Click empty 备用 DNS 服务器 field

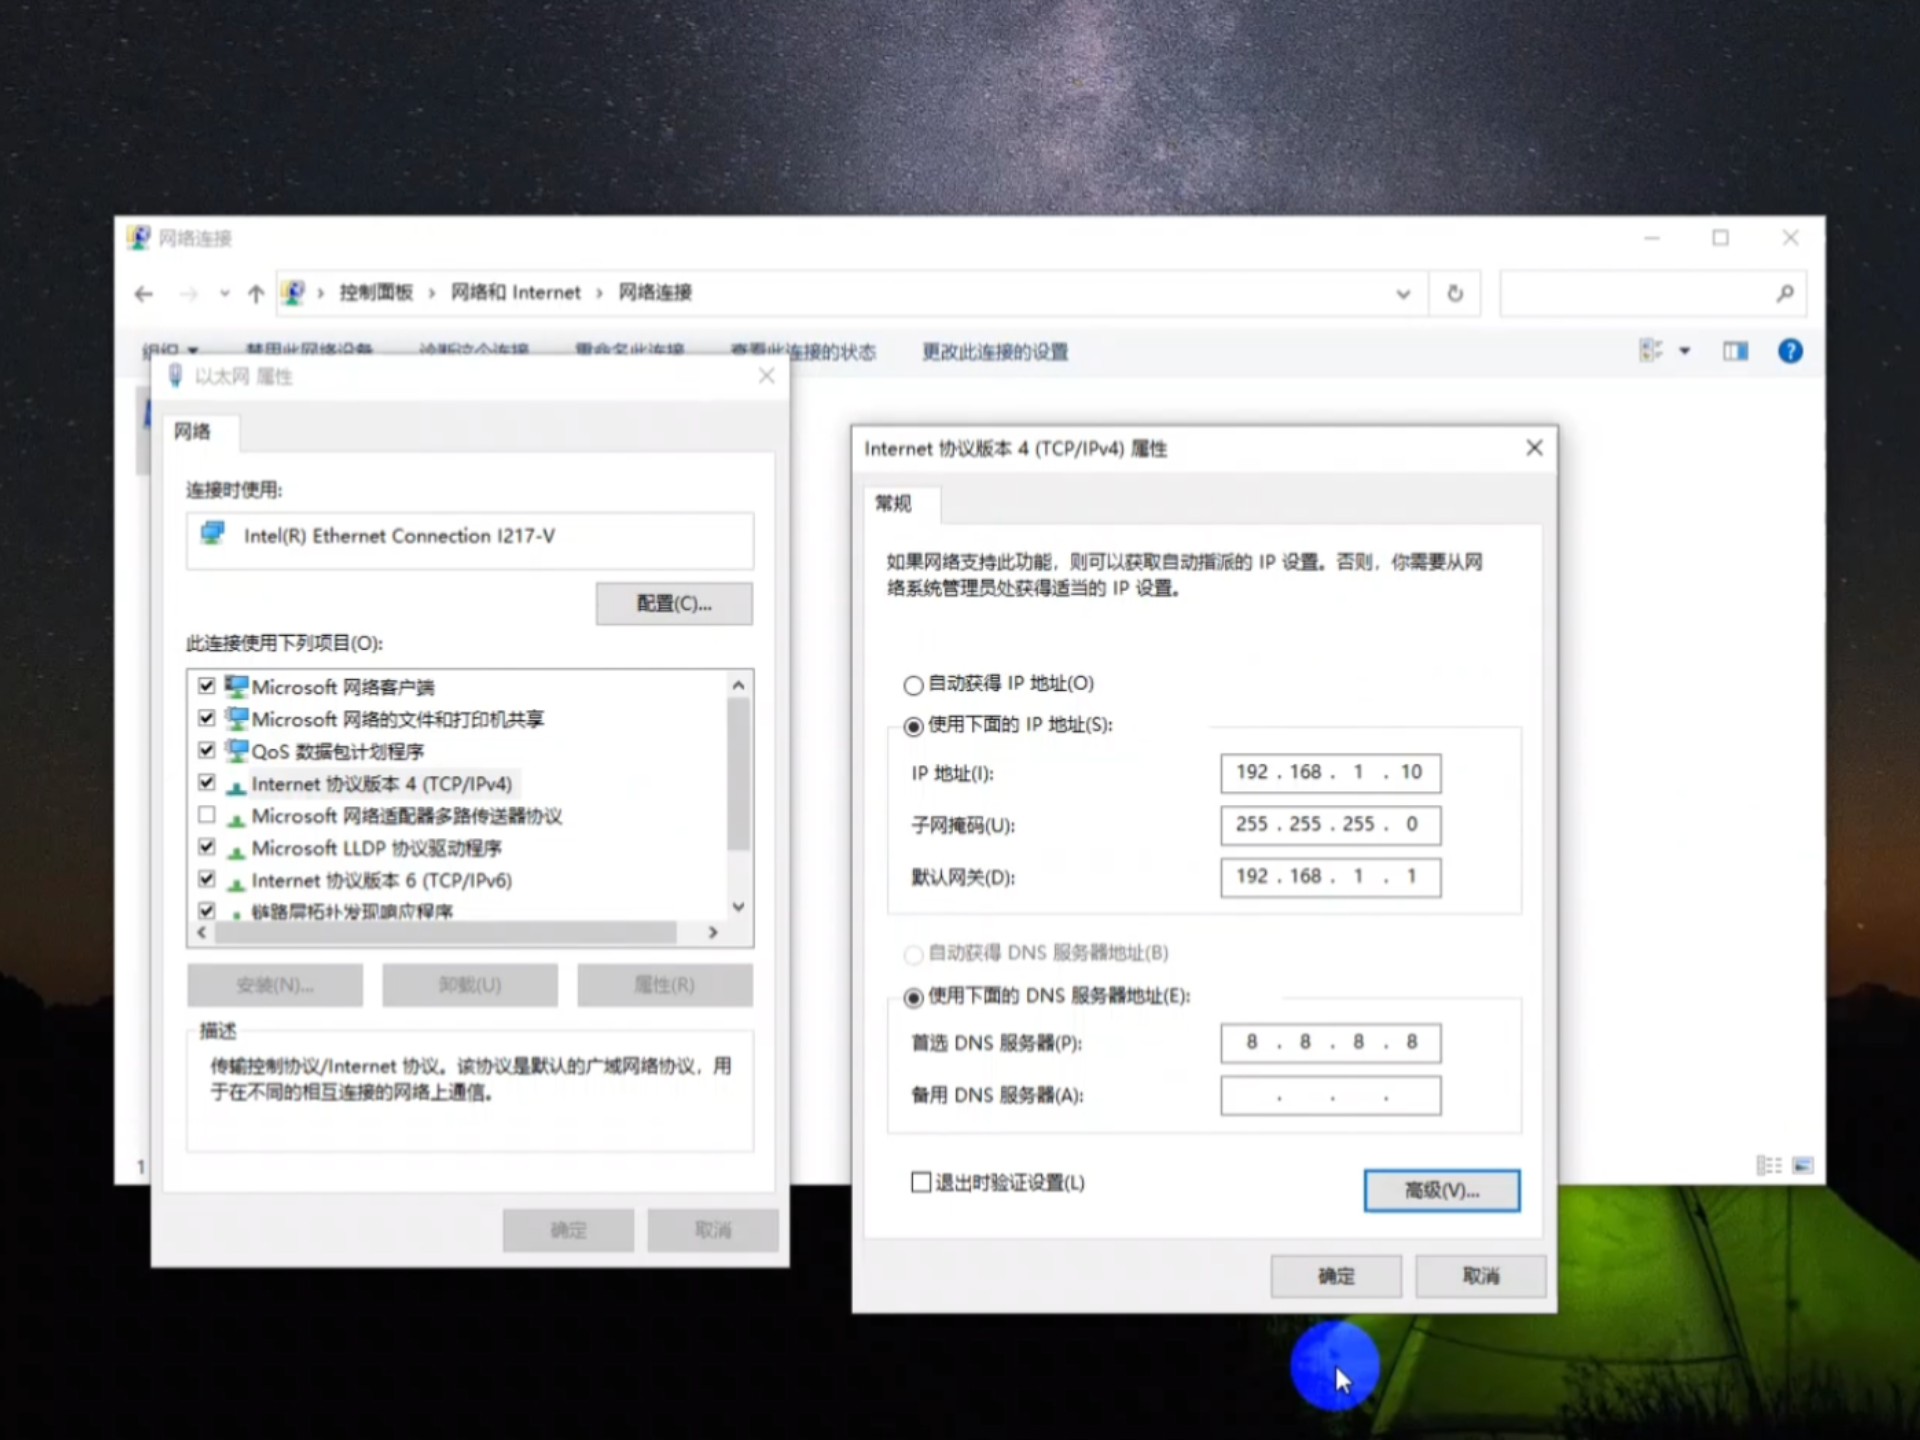(x=1330, y=1095)
